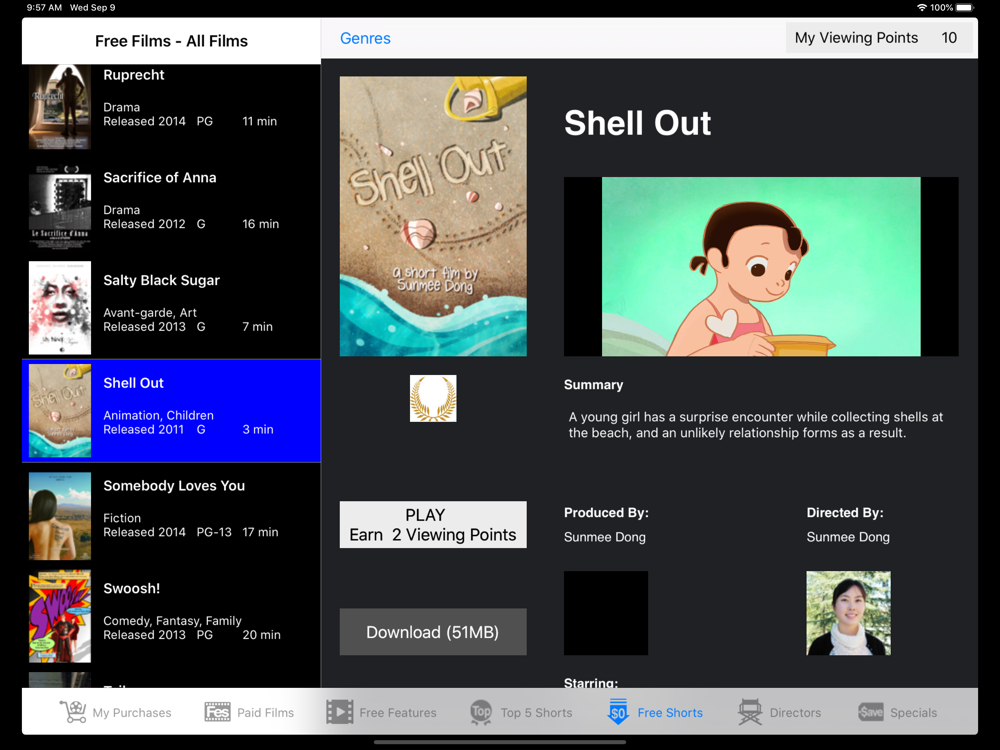The width and height of the screenshot is (1000, 750).
Task: Select the Swoosh! film row
Action: point(171,616)
